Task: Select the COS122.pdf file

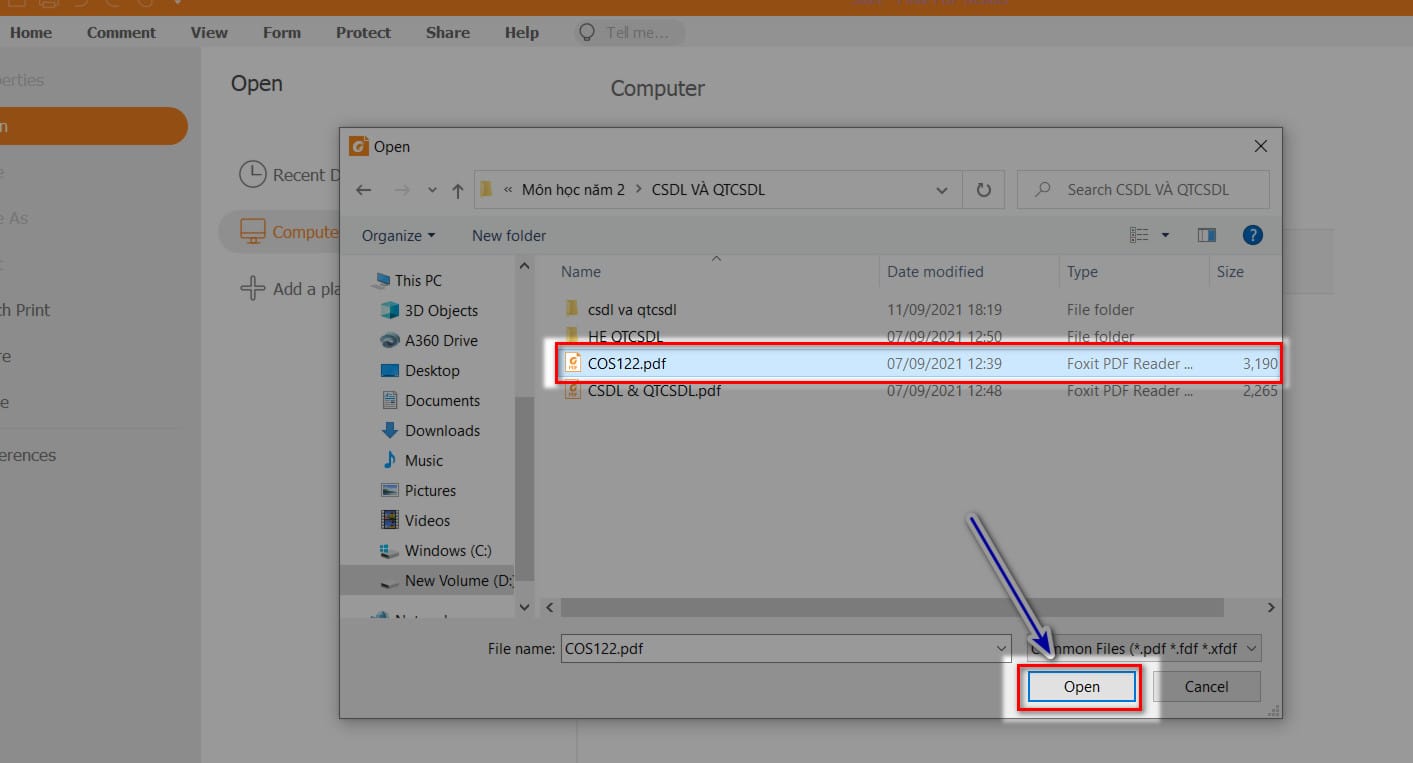Action: coord(919,364)
